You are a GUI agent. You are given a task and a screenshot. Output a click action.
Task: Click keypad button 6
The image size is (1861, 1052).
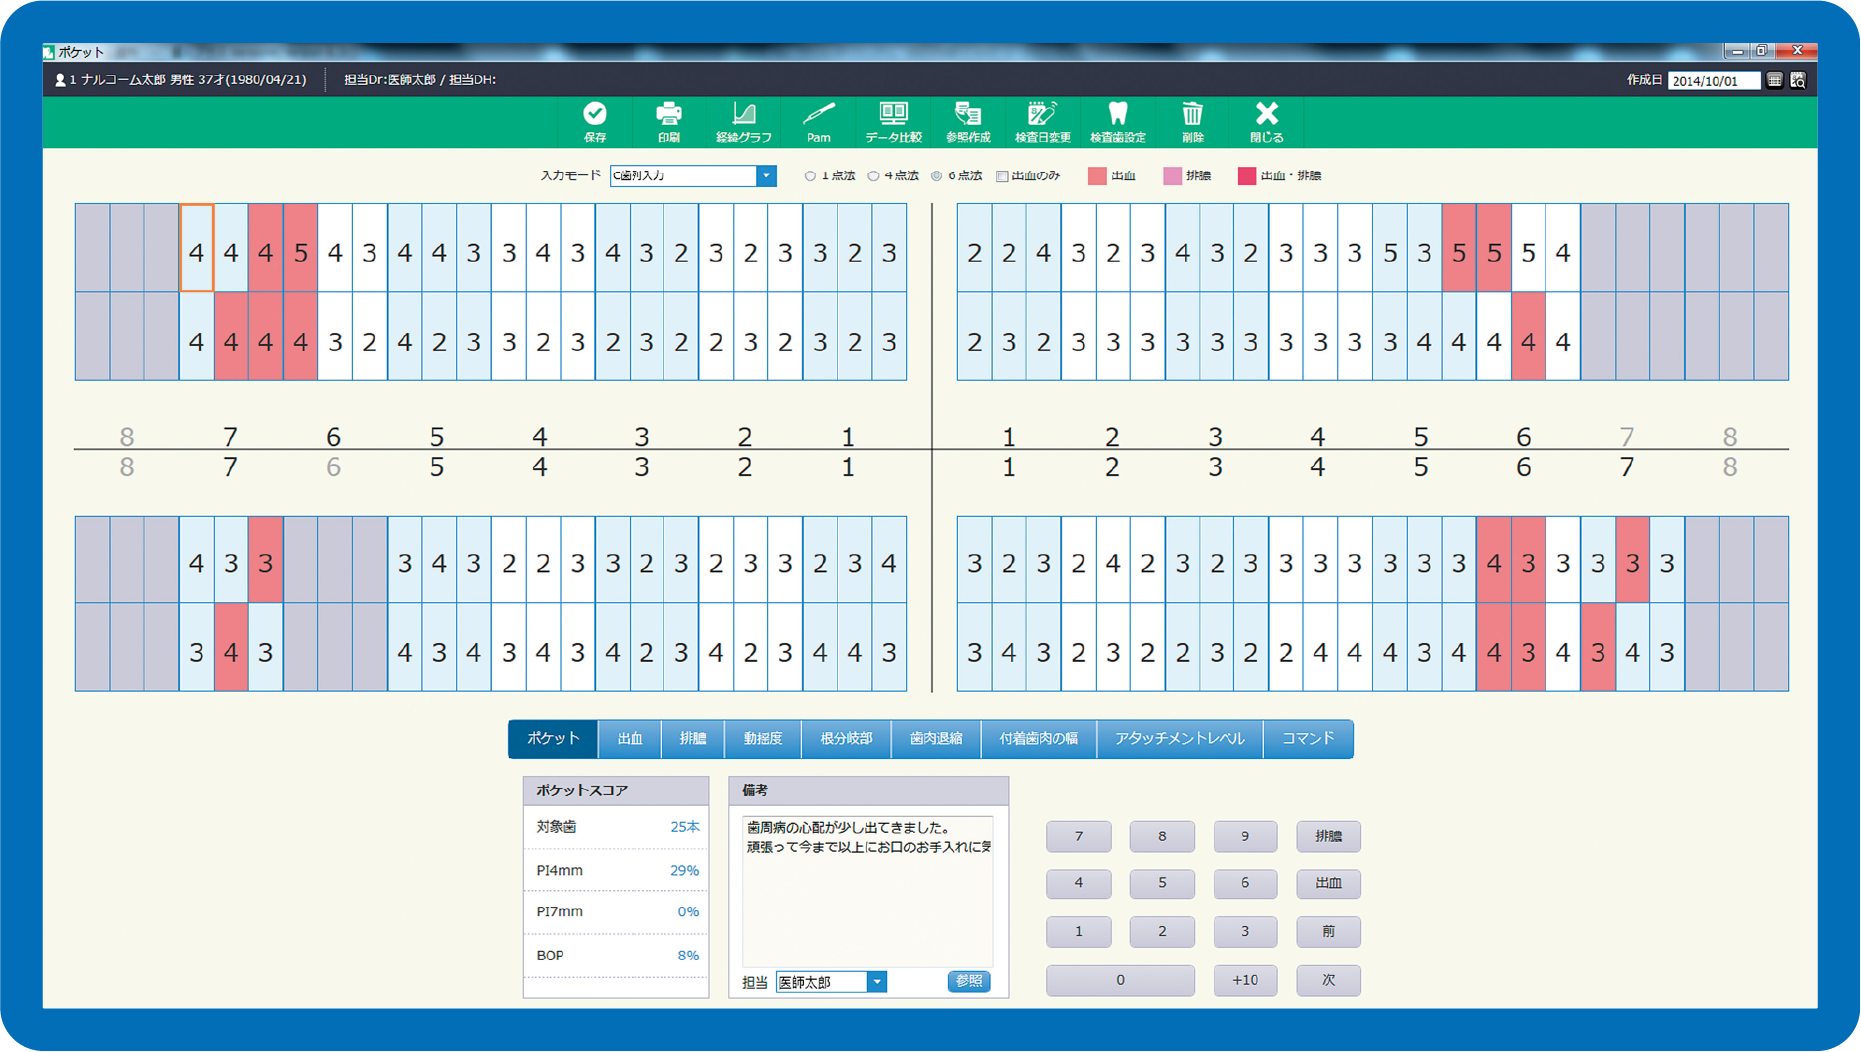[x=1245, y=884]
